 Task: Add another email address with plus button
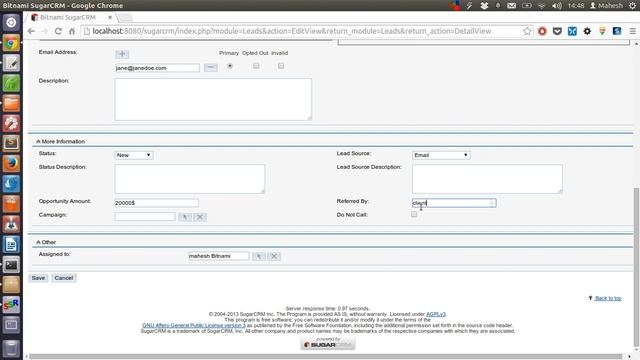click(x=122, y=54)
